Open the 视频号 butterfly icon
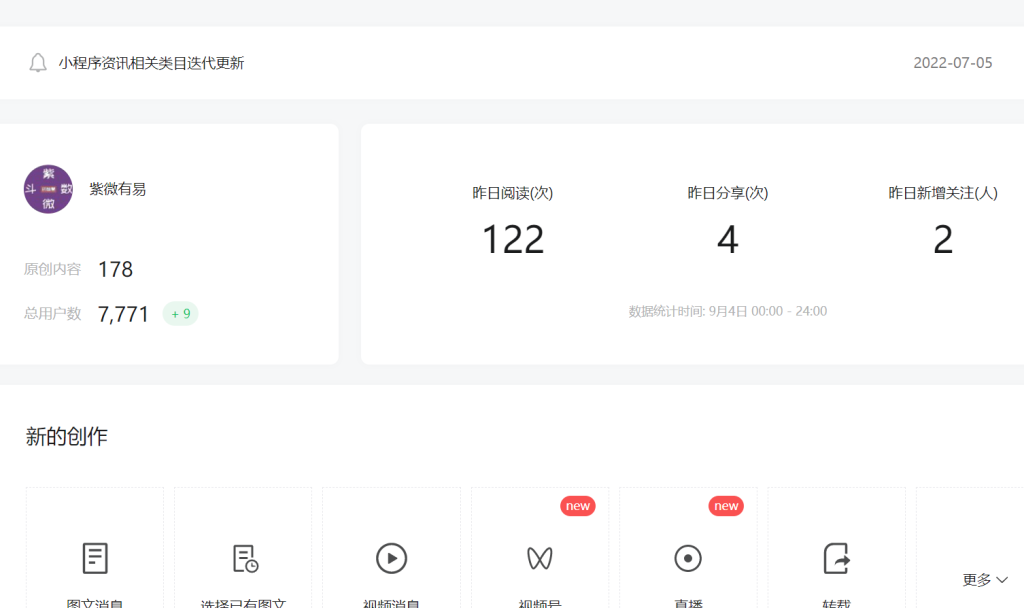This screenshot has width=1024, height=608. click(540, 558)
